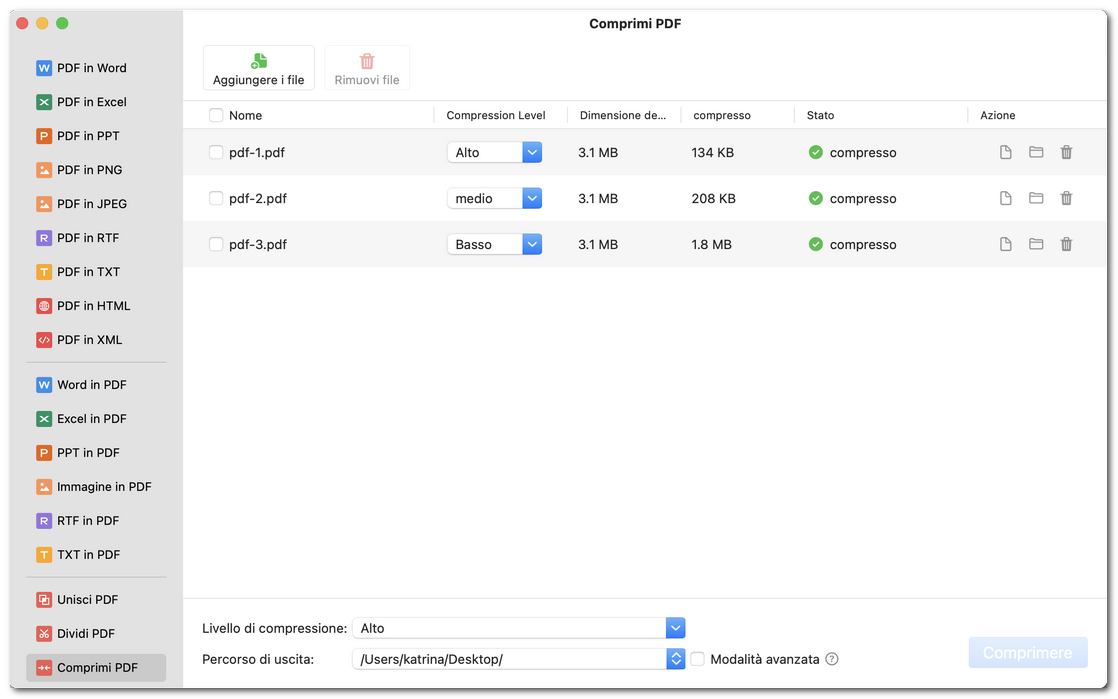
Task: Open the Compression Level dropdown for pdf-1.pdf
Action: tap(531, 152)
